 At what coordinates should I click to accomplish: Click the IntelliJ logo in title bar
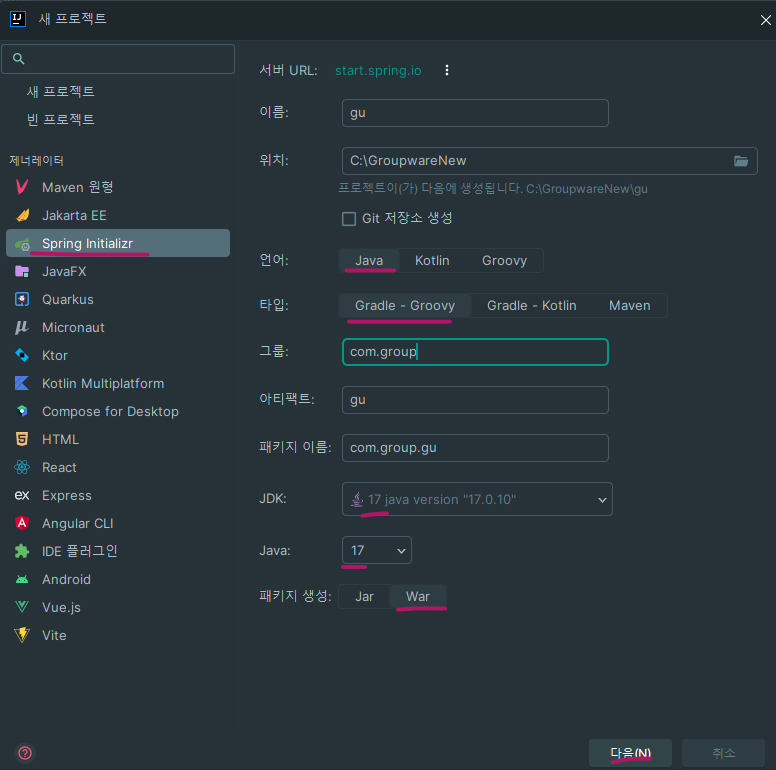tap(18, 19)
